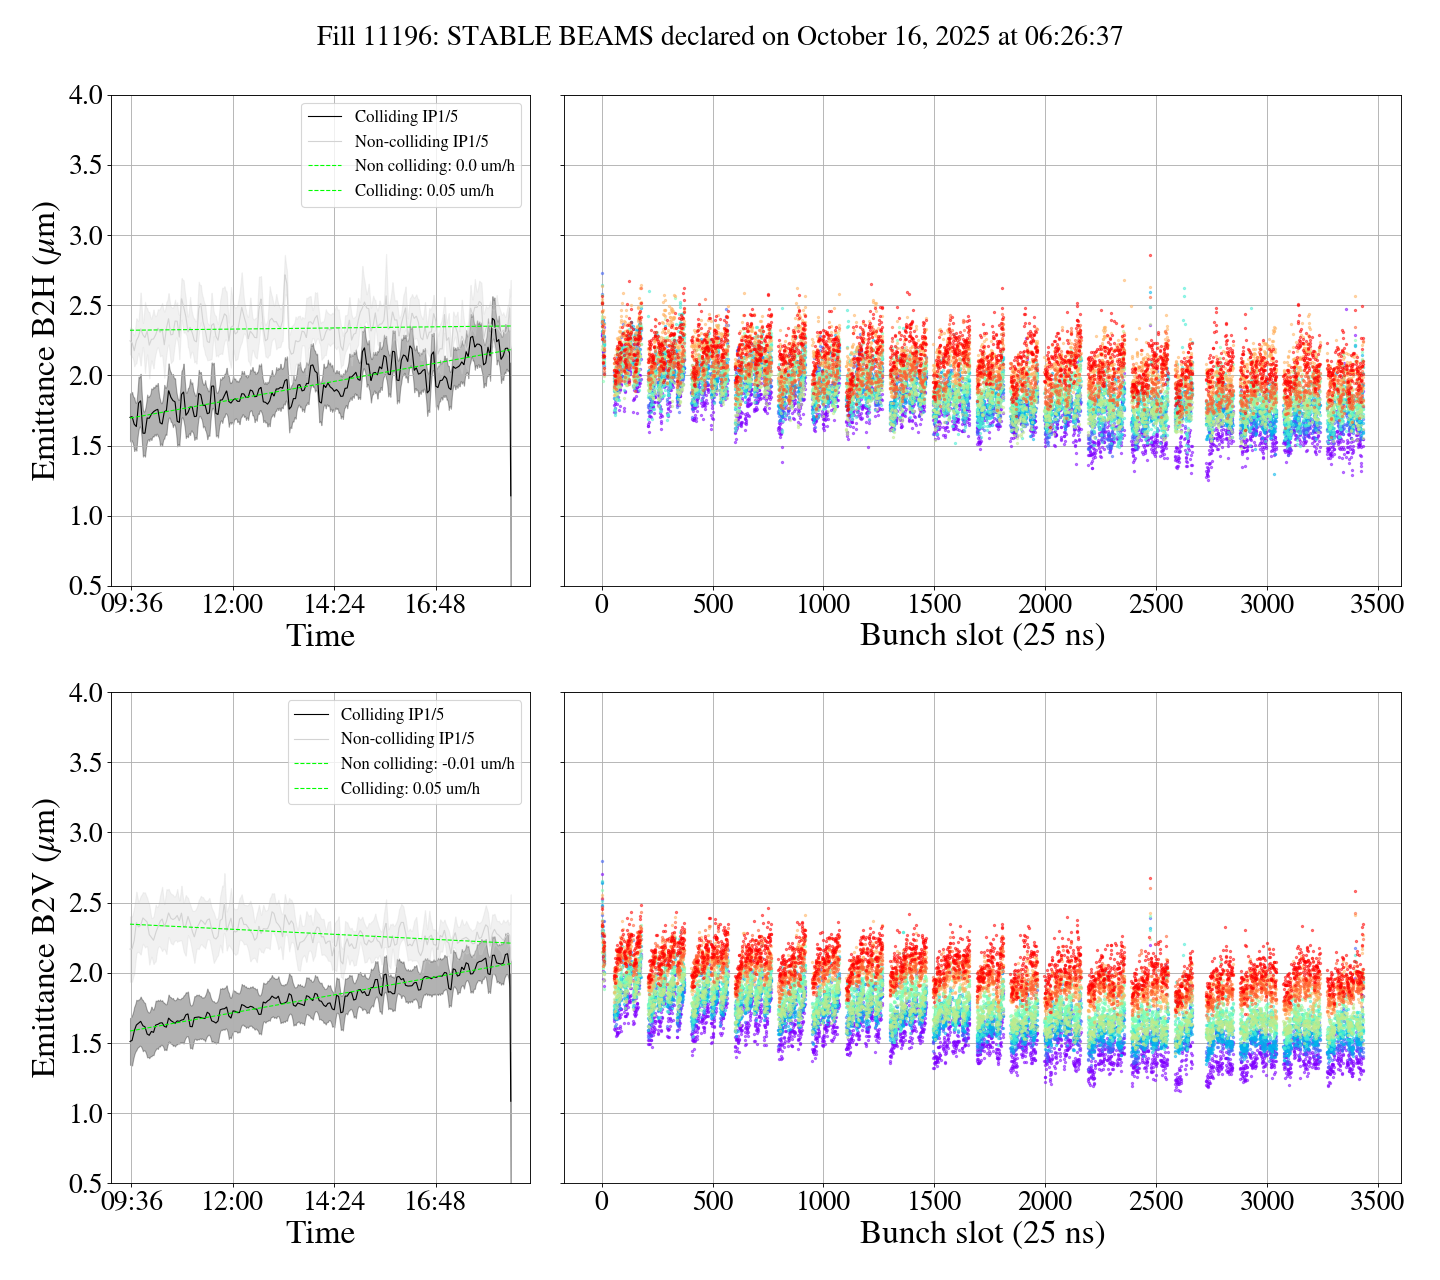Click the green dashed line sample beside 'Colliding: 0.05 um/h' in the B2H legend
Viewport: 1440px width, 1280px height.
click(326, 190)
